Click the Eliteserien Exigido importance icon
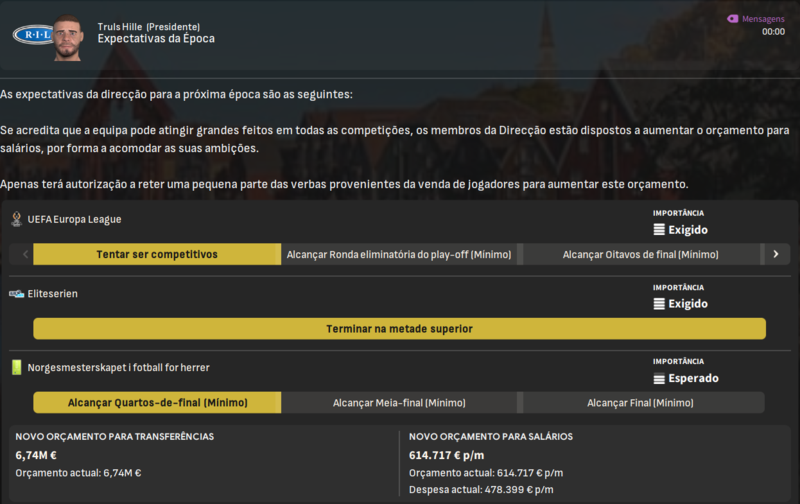The width and height of the screenshot is (800, 504). click(659, 304)
